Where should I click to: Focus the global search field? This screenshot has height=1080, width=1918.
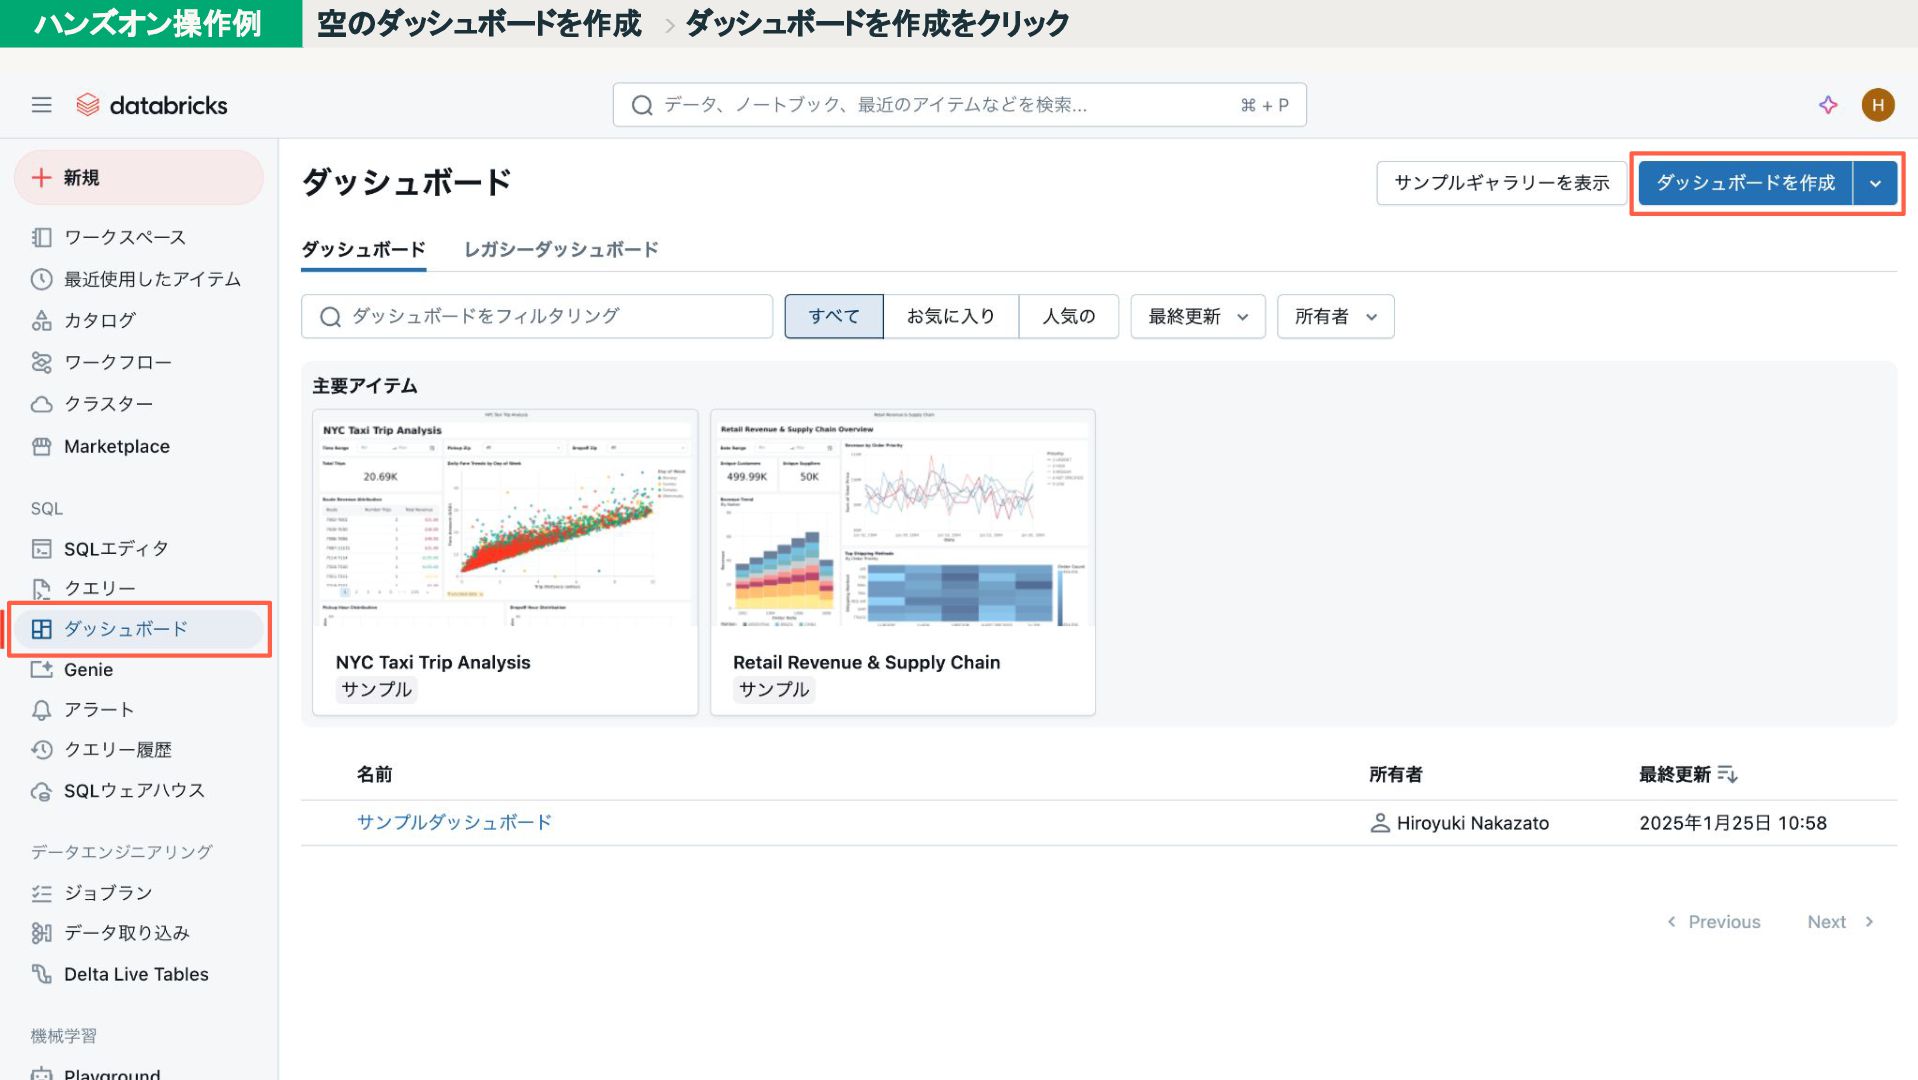960,105
